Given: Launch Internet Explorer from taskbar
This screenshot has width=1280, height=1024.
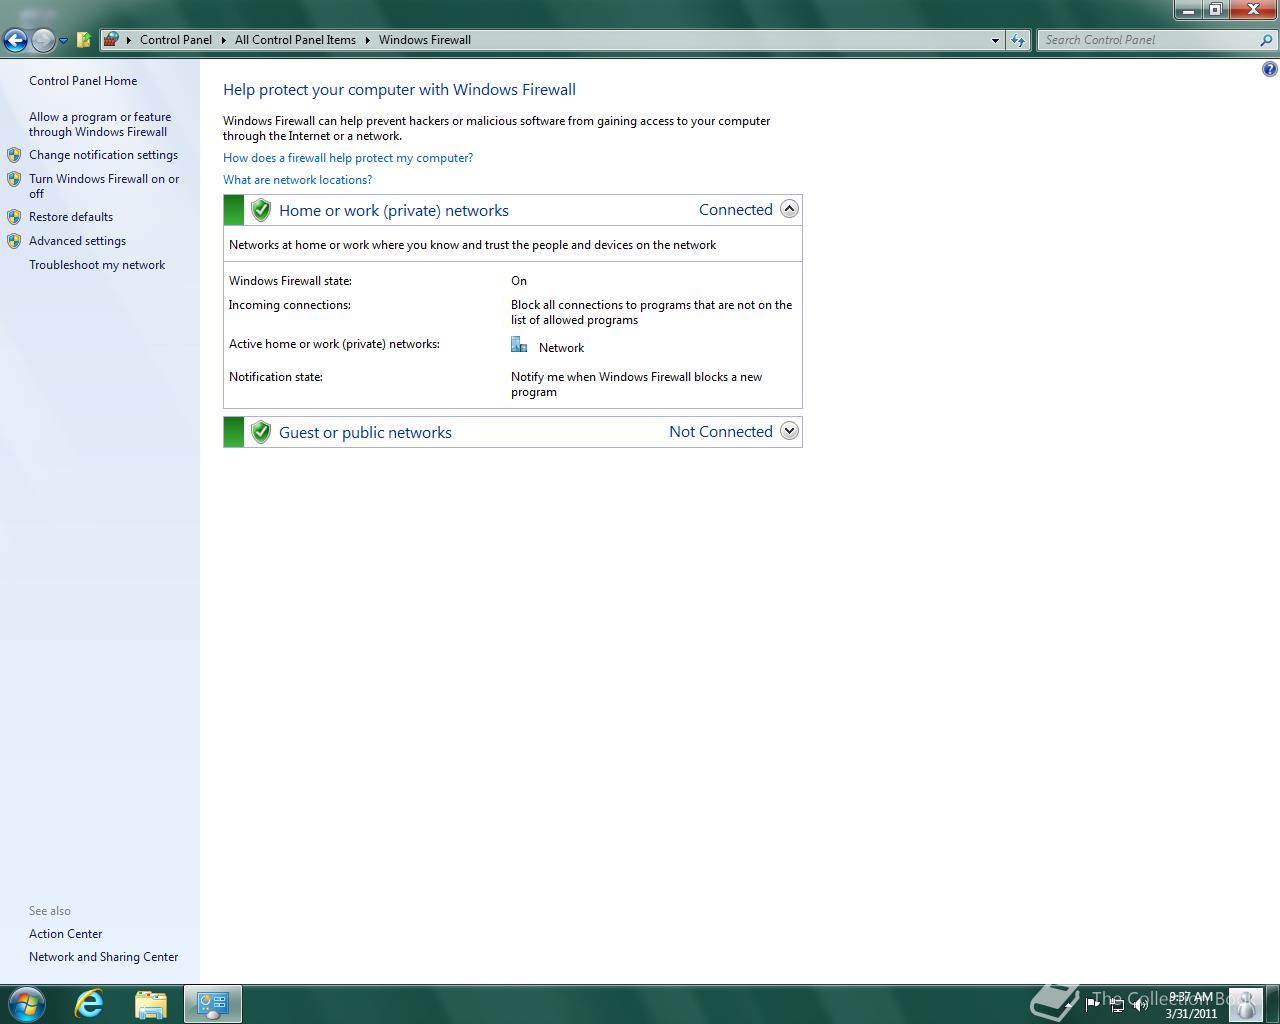Looking at the screenshot, I should click(x=89, y=1004).
